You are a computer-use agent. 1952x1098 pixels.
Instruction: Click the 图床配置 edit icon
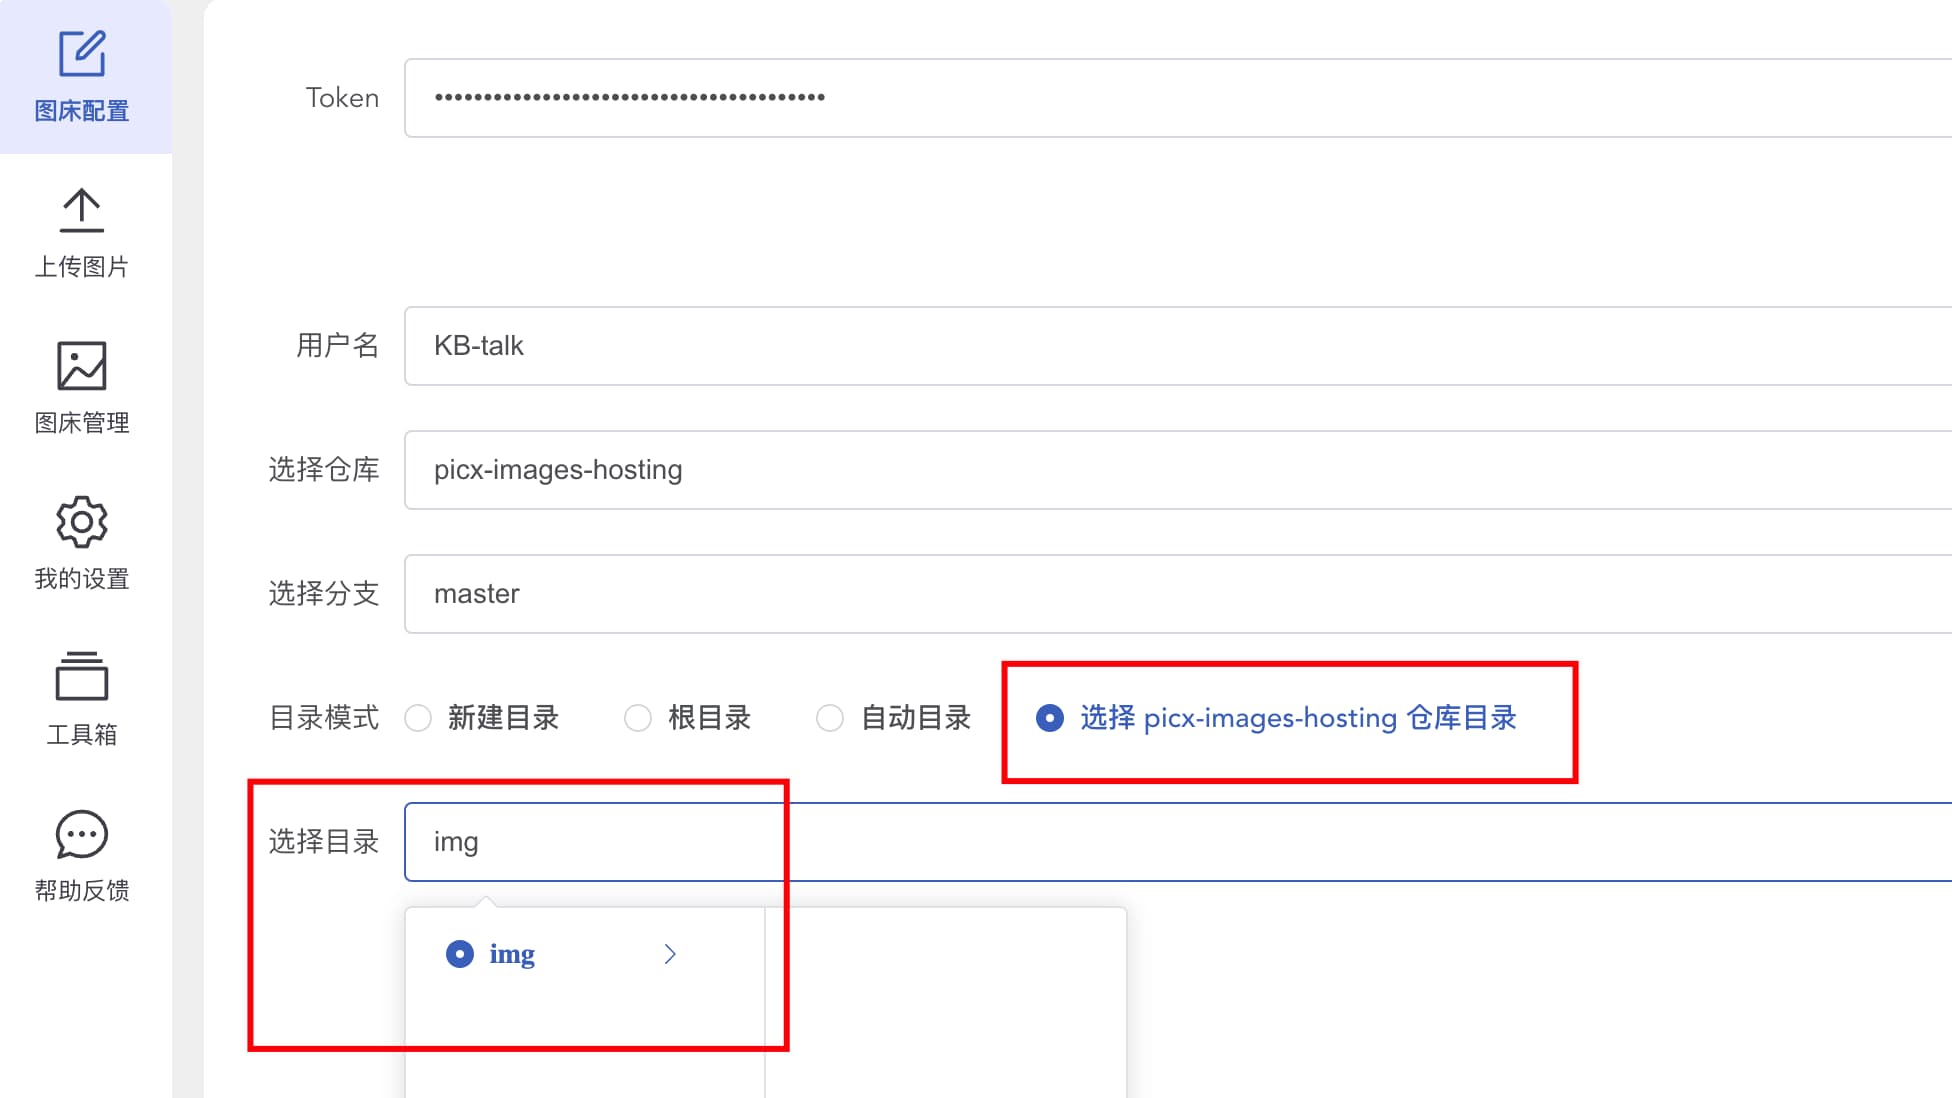point(82,54)
